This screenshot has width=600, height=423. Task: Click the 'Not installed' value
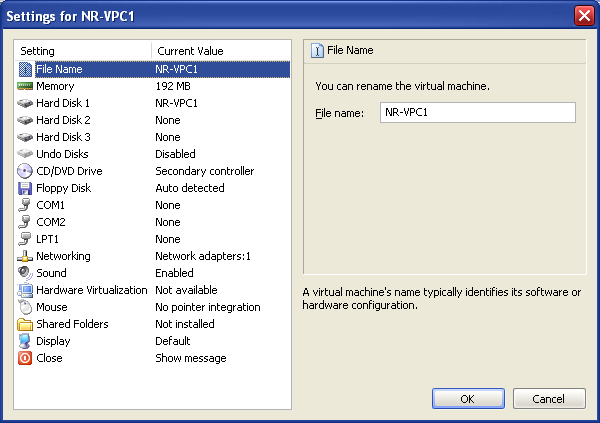[x=185, y=324]
